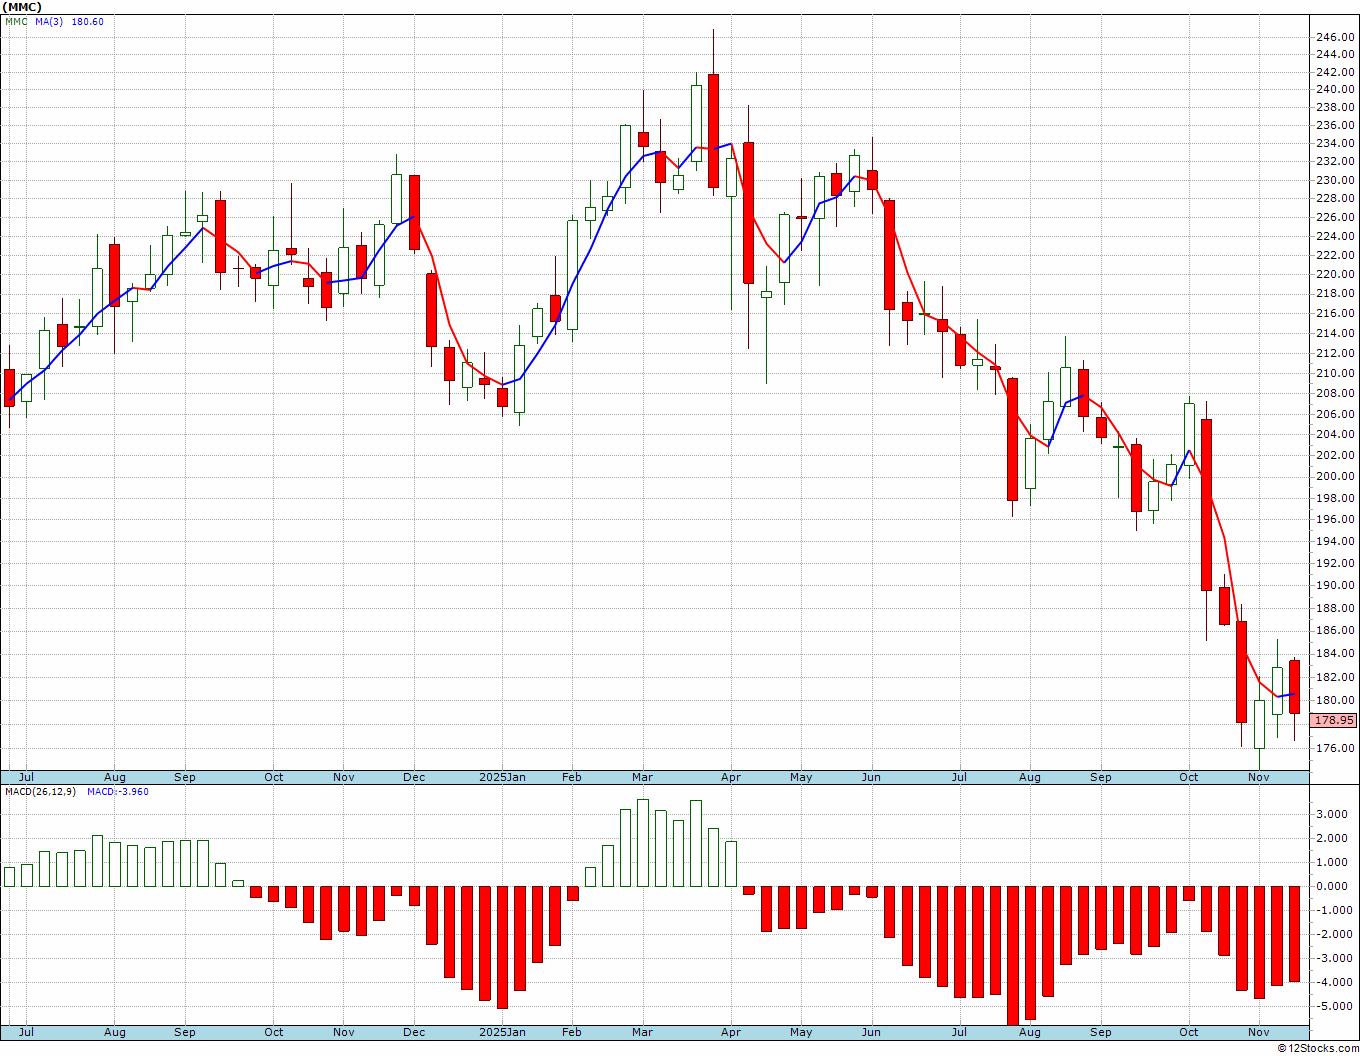Select the 230.00 price axis label
This screenshot has height=1056, width=1360.
tap(1335, 180)
